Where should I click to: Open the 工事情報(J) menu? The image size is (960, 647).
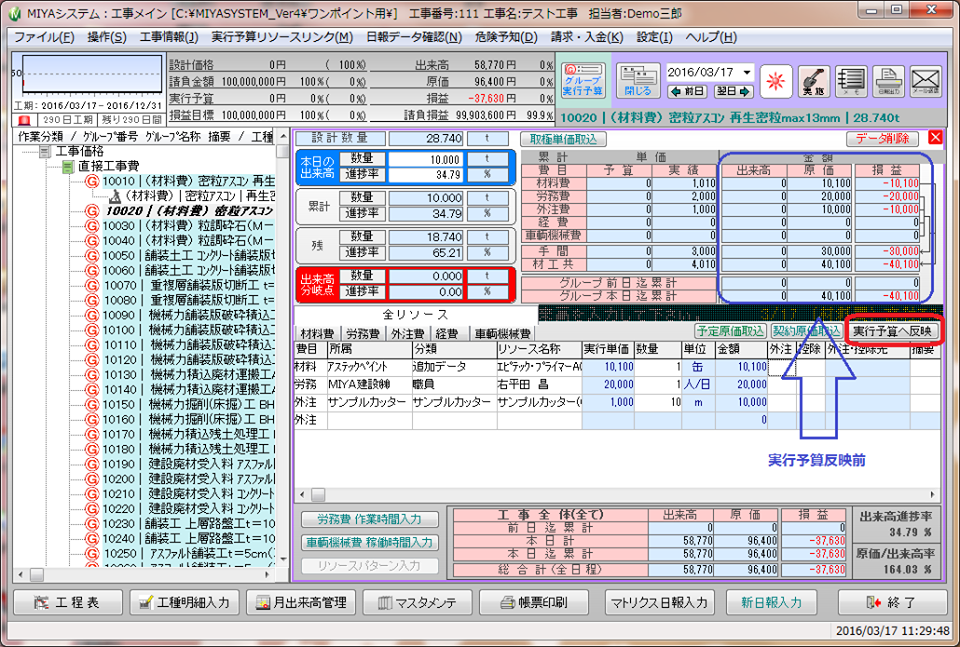(169, 37)
